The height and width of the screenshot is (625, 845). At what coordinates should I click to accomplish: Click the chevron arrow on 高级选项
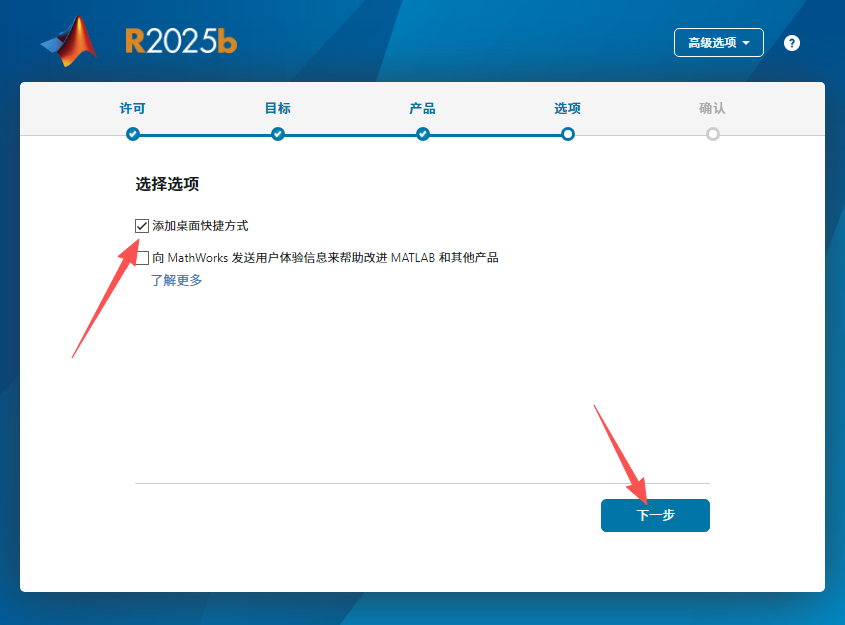748,42
